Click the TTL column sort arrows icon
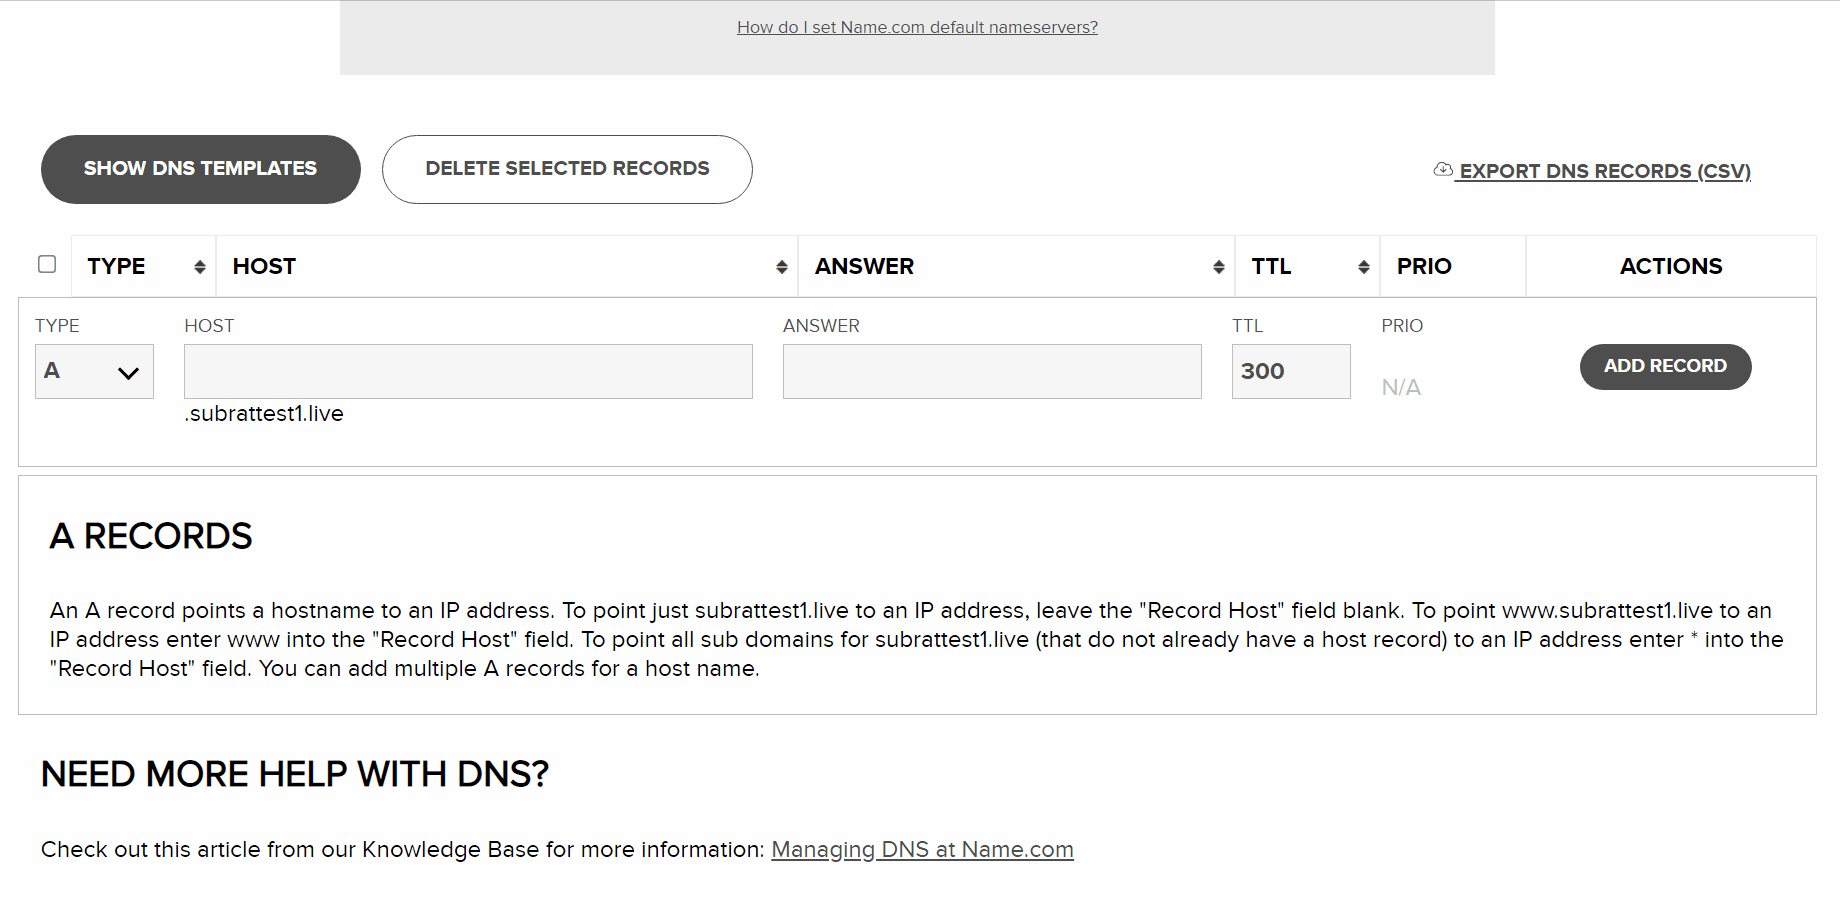The width and height of the screenshot is (1840, 909). point(1364,267)
